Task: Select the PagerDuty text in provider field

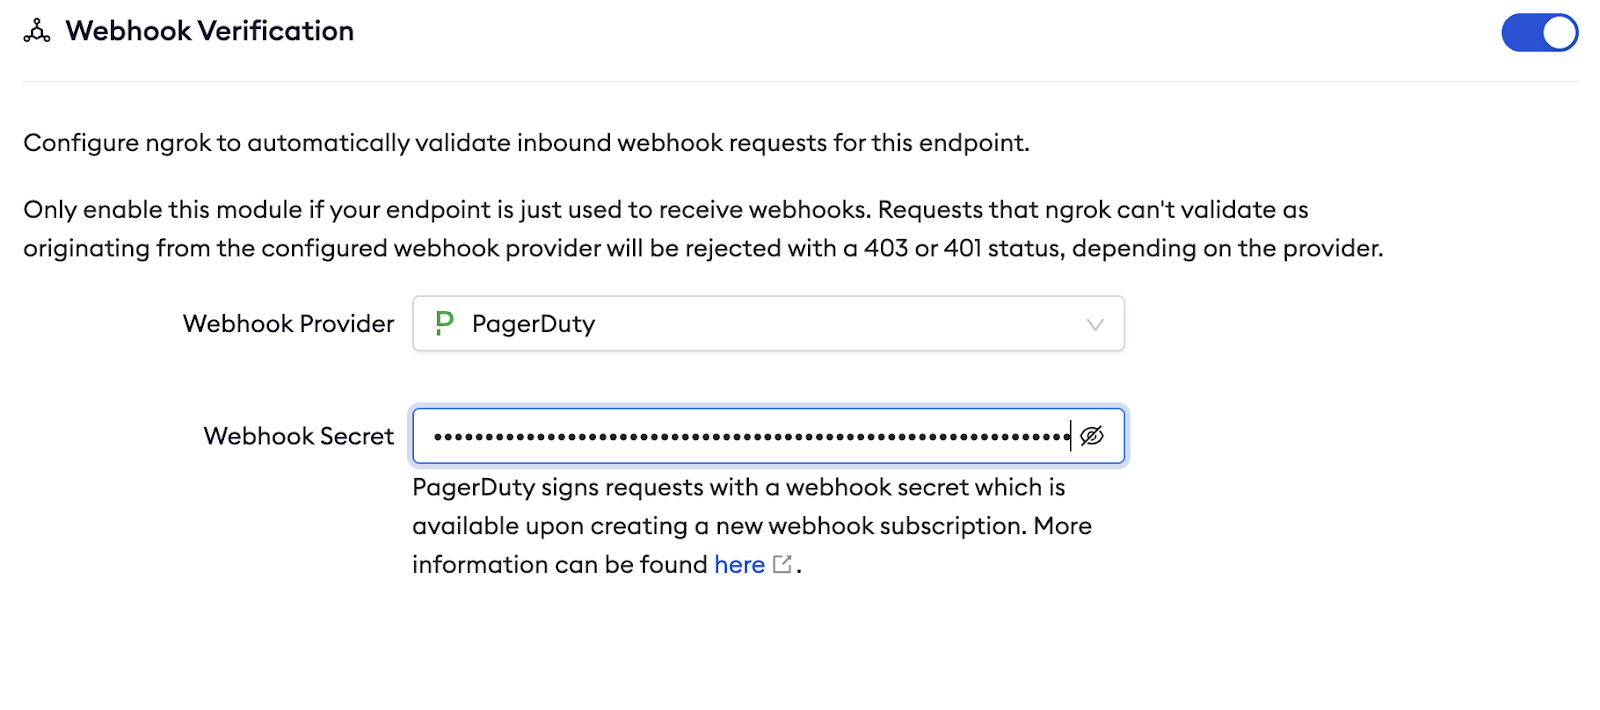Action: pyautogui.click(x=533, y=324)
